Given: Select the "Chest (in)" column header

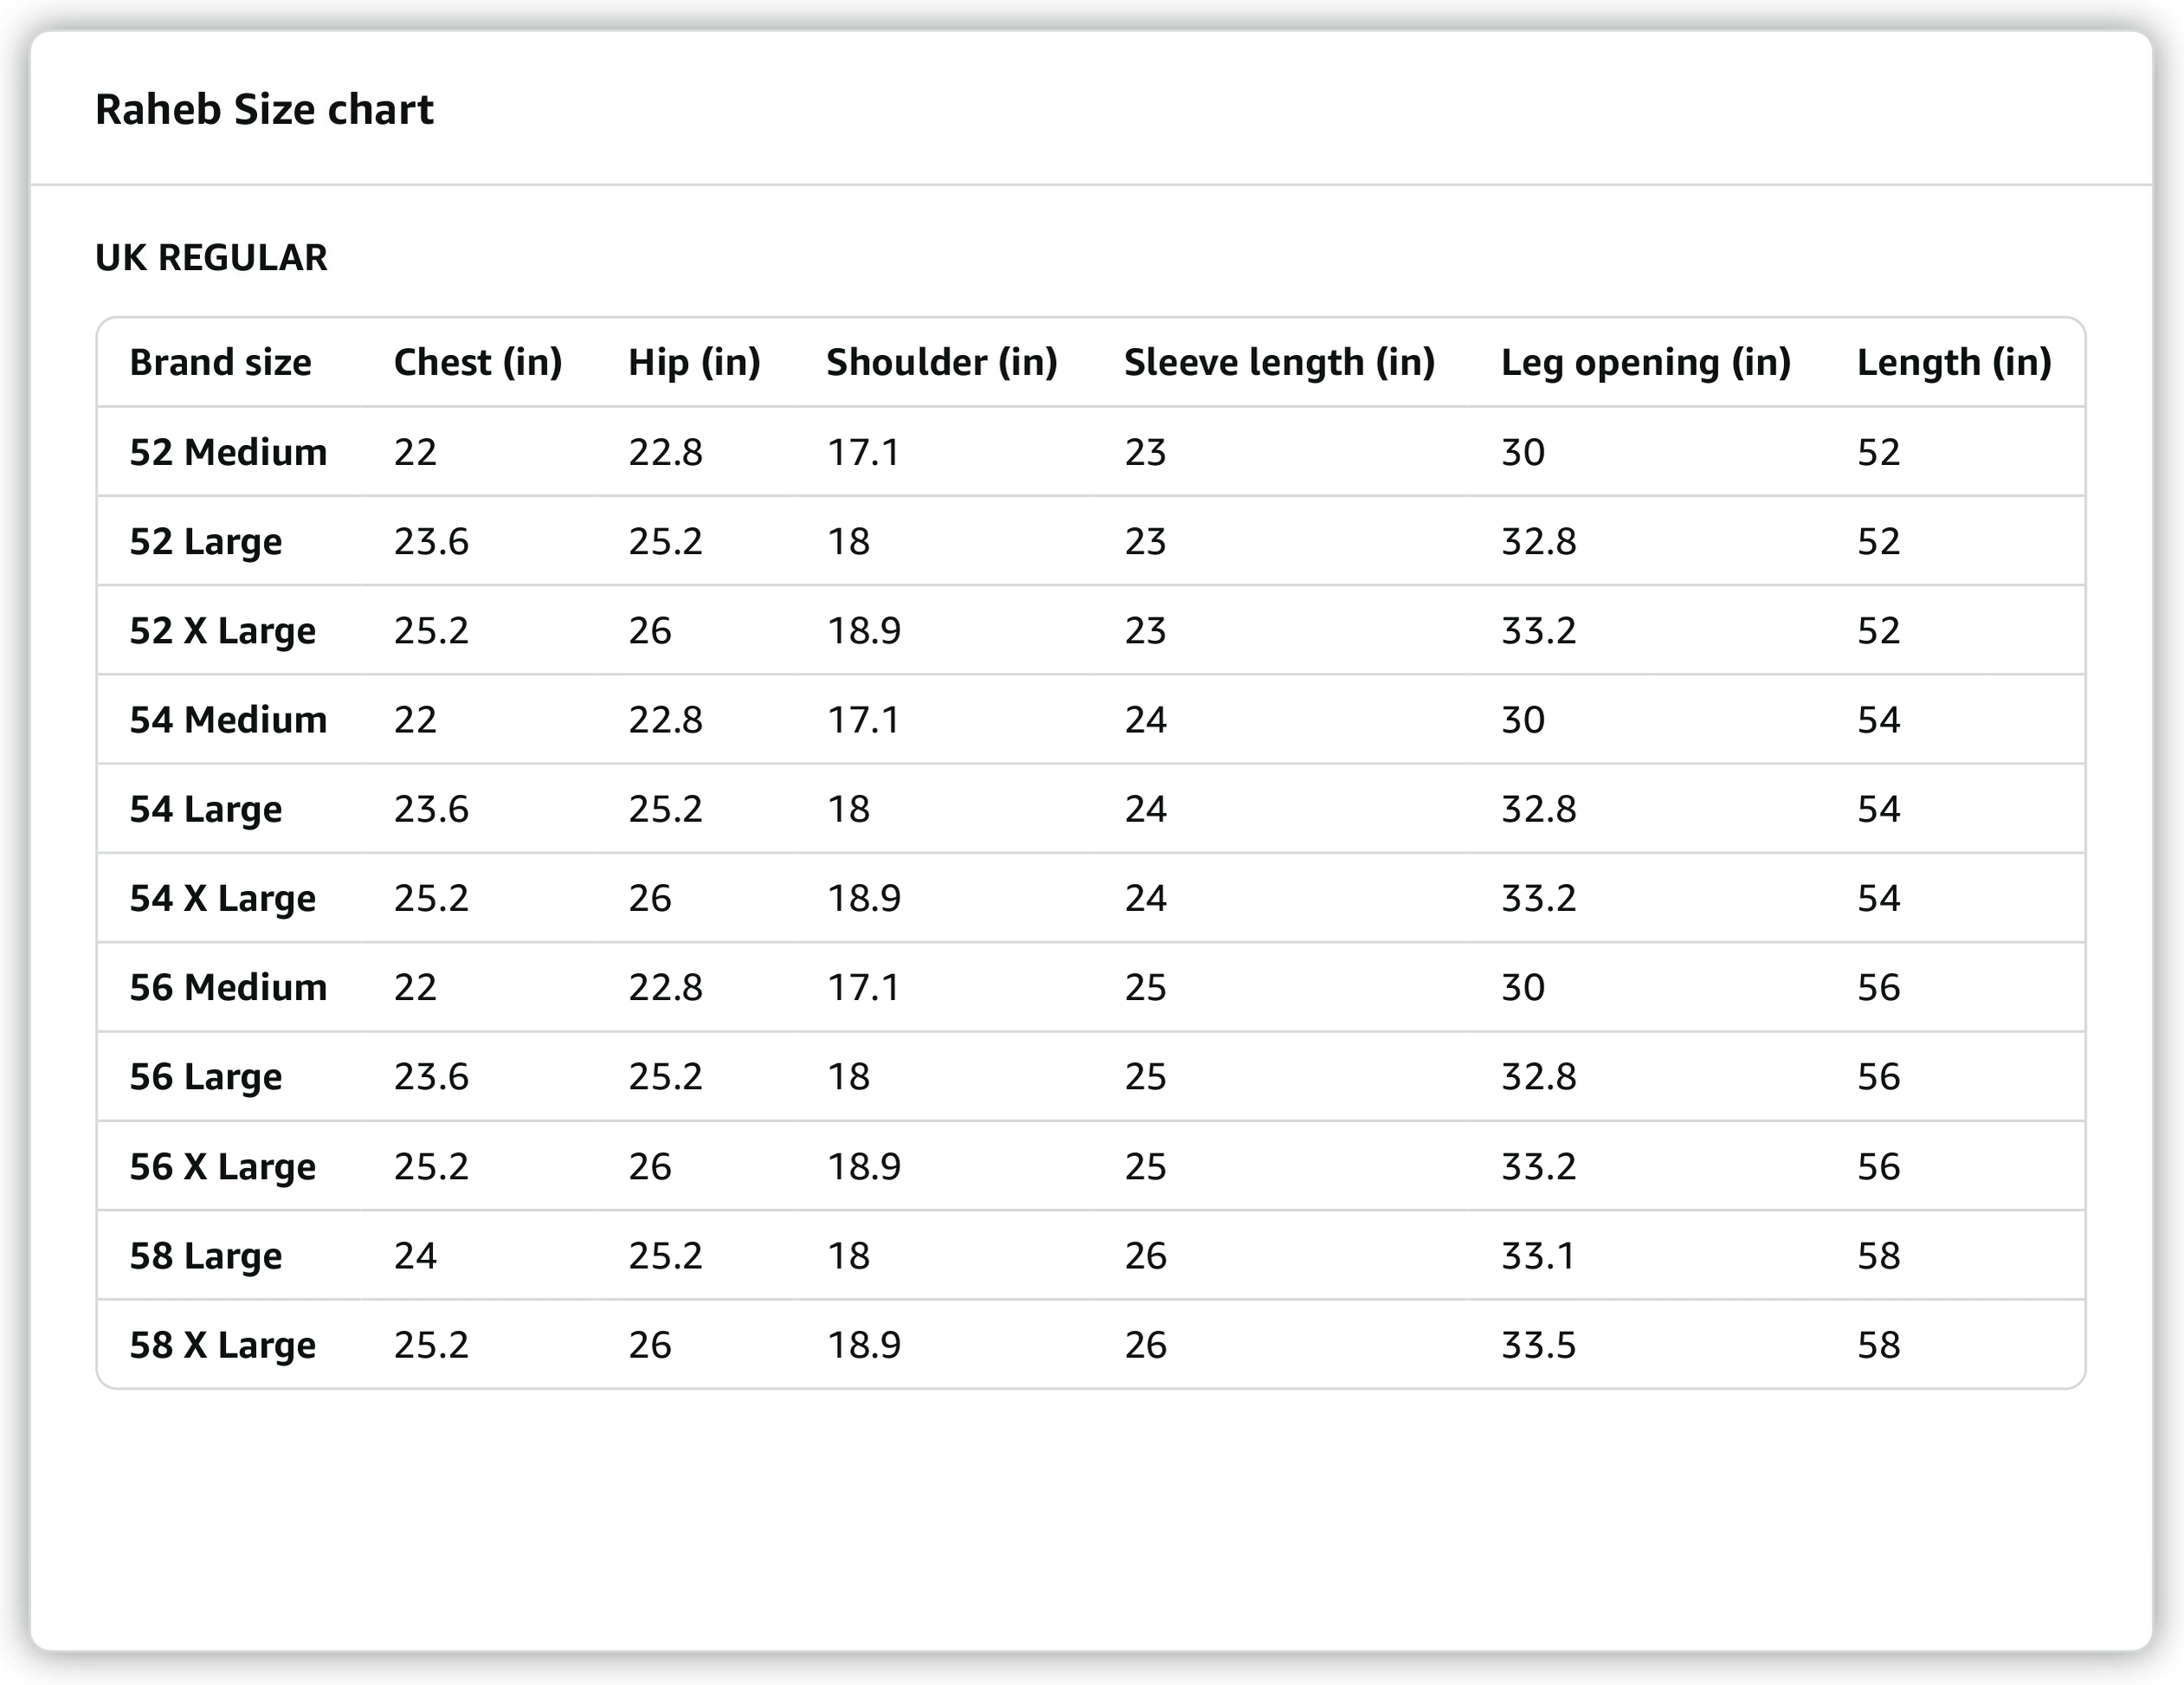Looking at the screenshot, I should [x=478, y=362].
